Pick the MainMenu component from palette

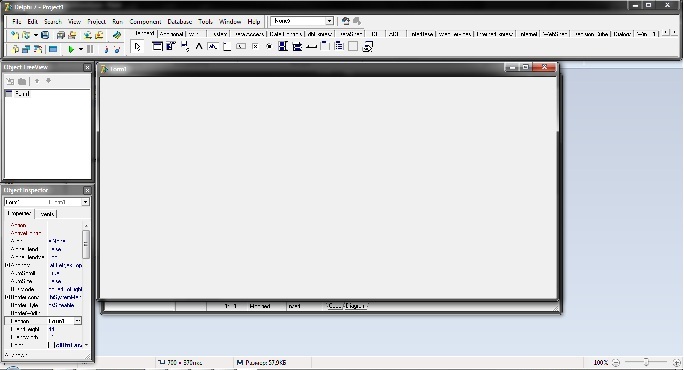pos(171,46)
